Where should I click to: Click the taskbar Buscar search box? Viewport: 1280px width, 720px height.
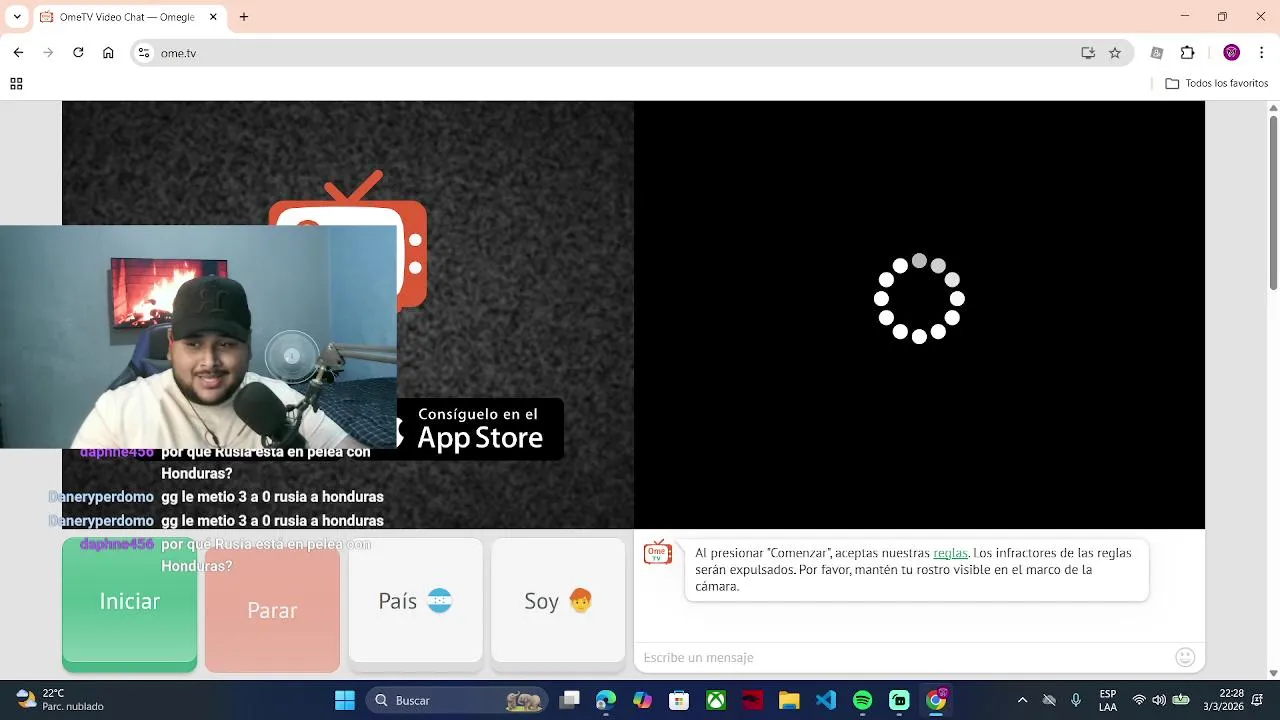(x=458, y=700)
